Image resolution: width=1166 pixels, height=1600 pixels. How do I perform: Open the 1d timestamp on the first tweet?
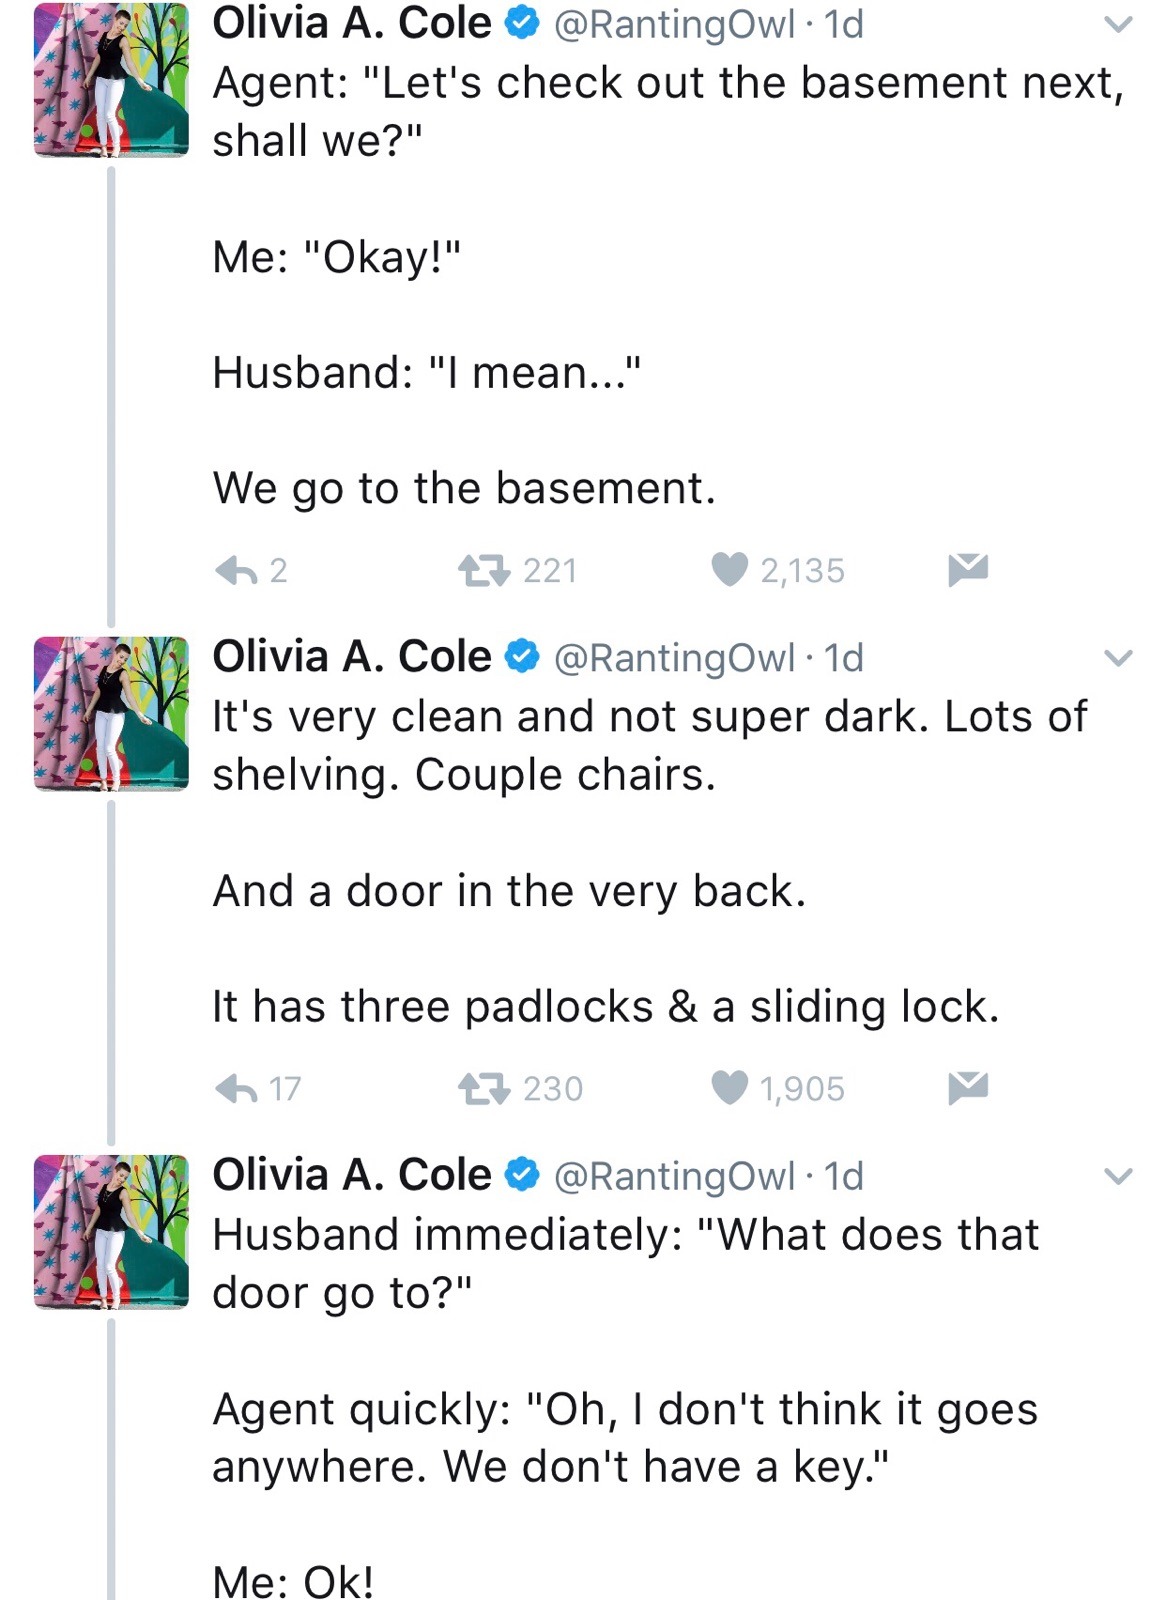tap(843, 24)
